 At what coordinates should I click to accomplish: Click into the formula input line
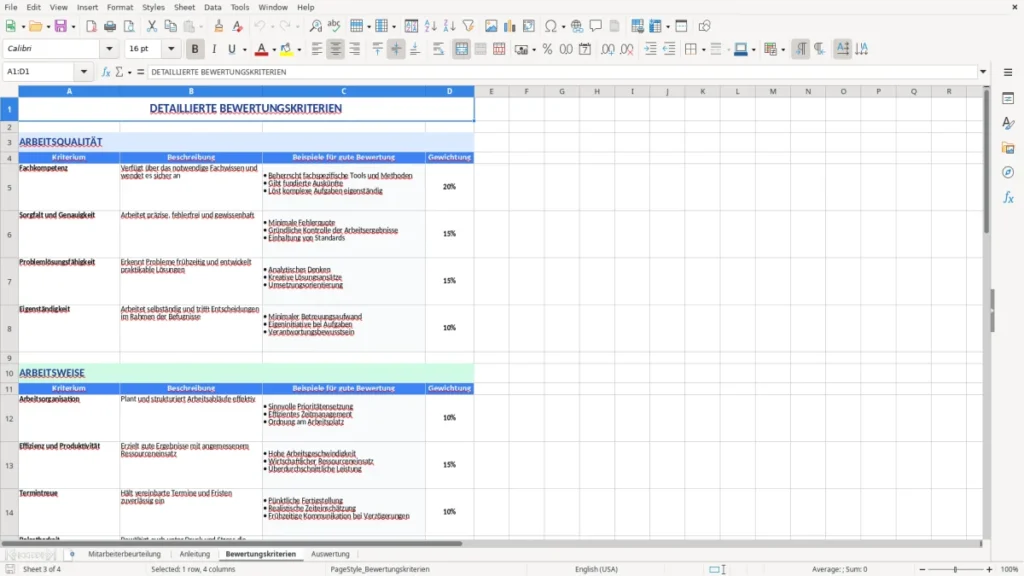click(562, 72)
